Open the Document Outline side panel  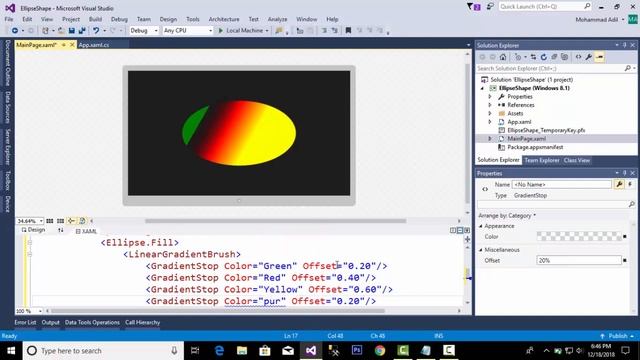[7, 62]
